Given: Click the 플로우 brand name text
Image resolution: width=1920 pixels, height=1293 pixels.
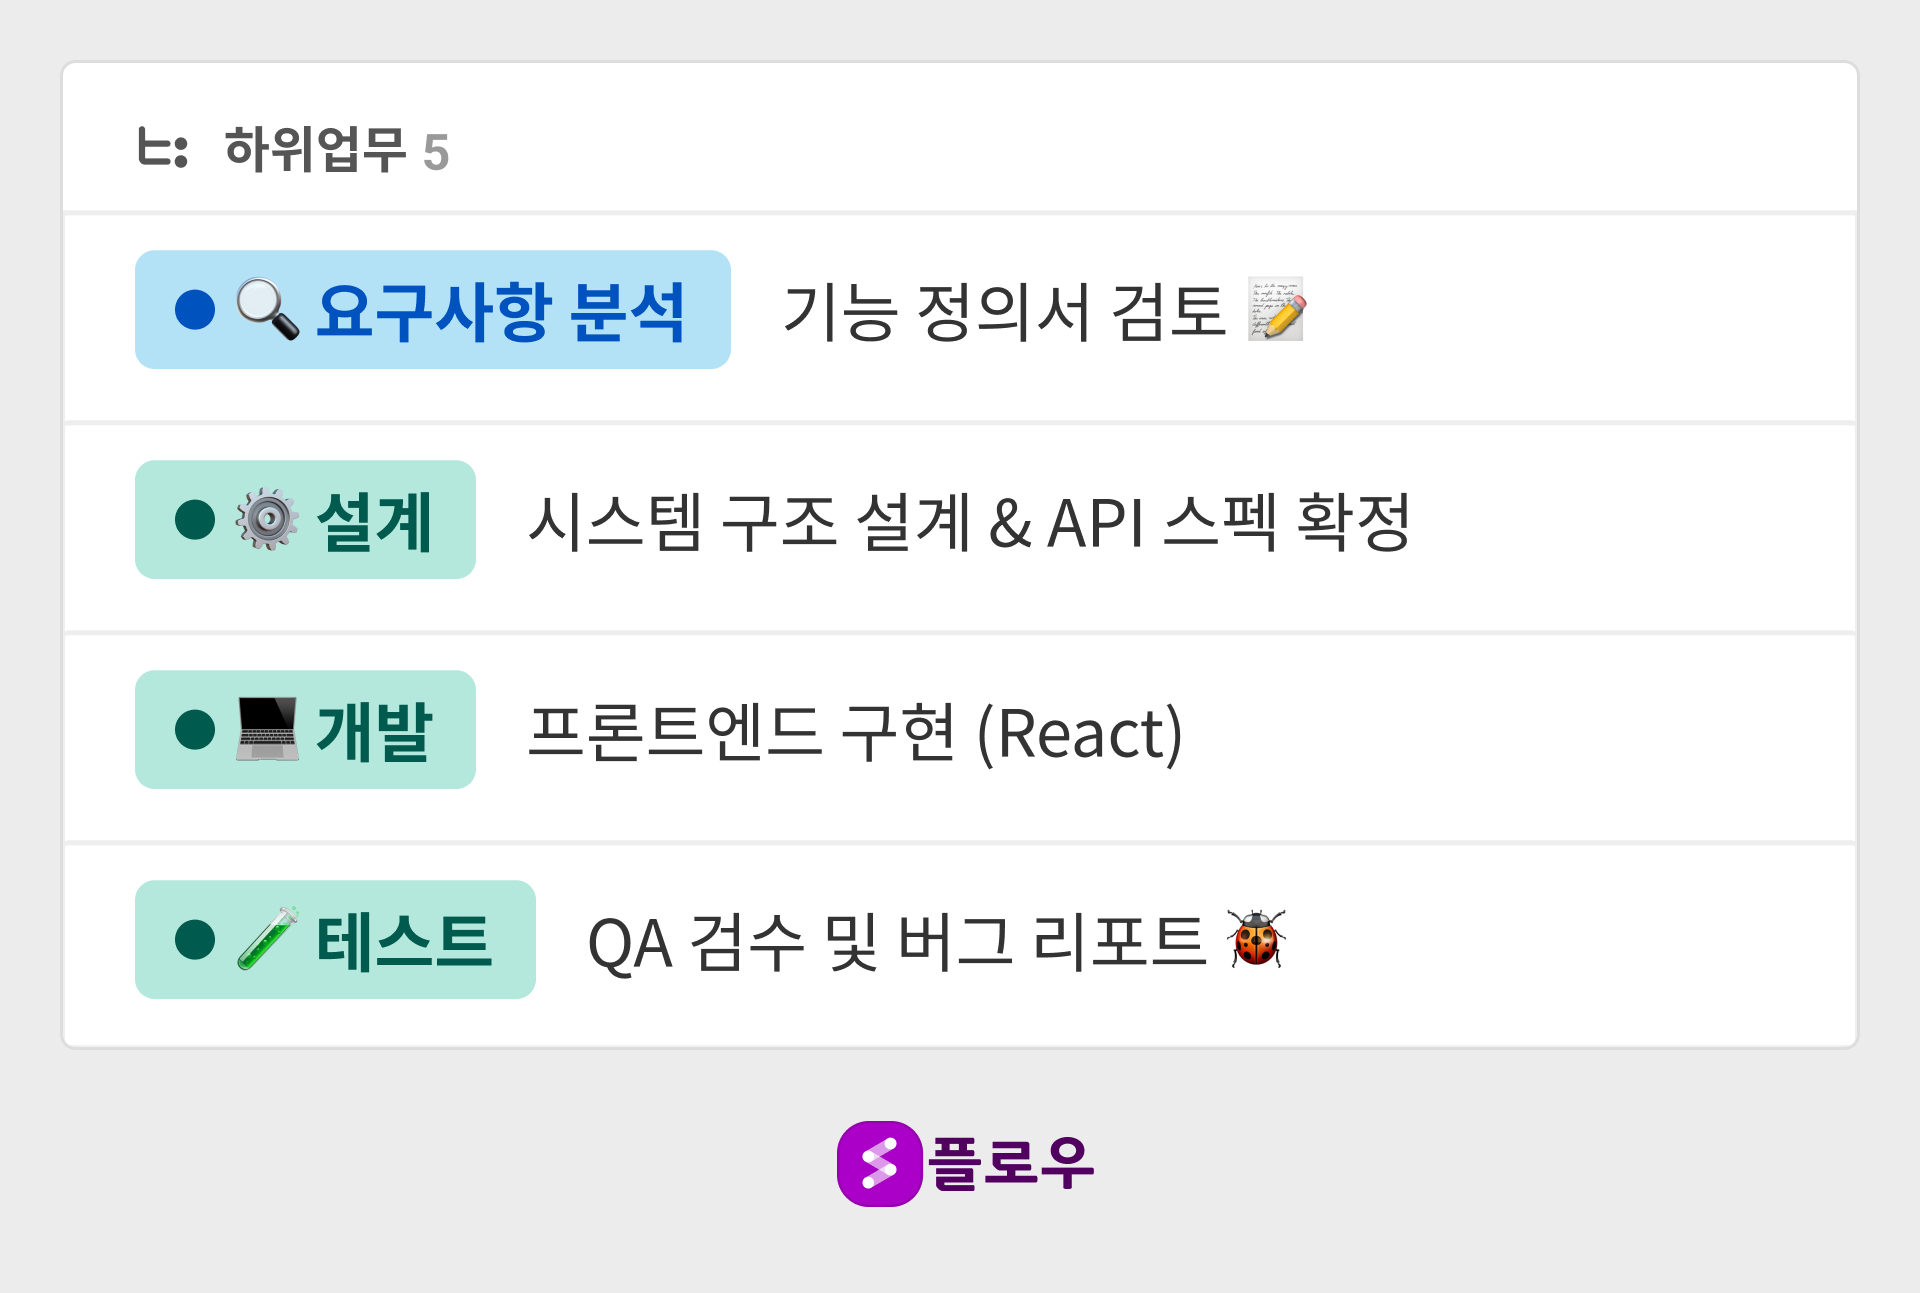Looking at the screenshot, I should point(1011,1163).
